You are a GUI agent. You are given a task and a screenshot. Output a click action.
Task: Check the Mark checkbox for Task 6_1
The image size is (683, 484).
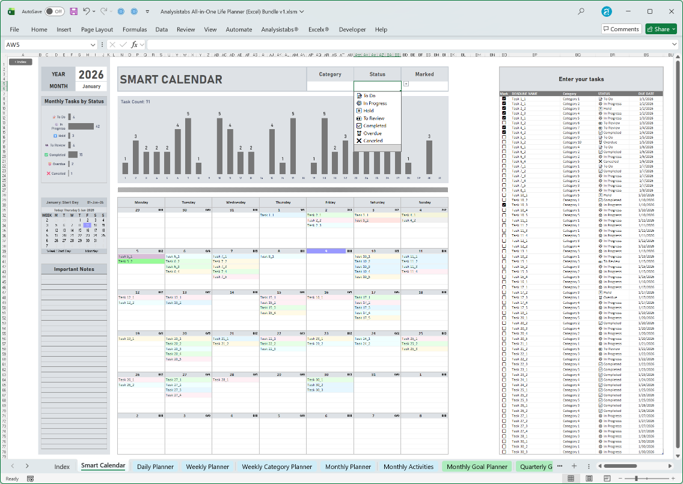point(504,147)
